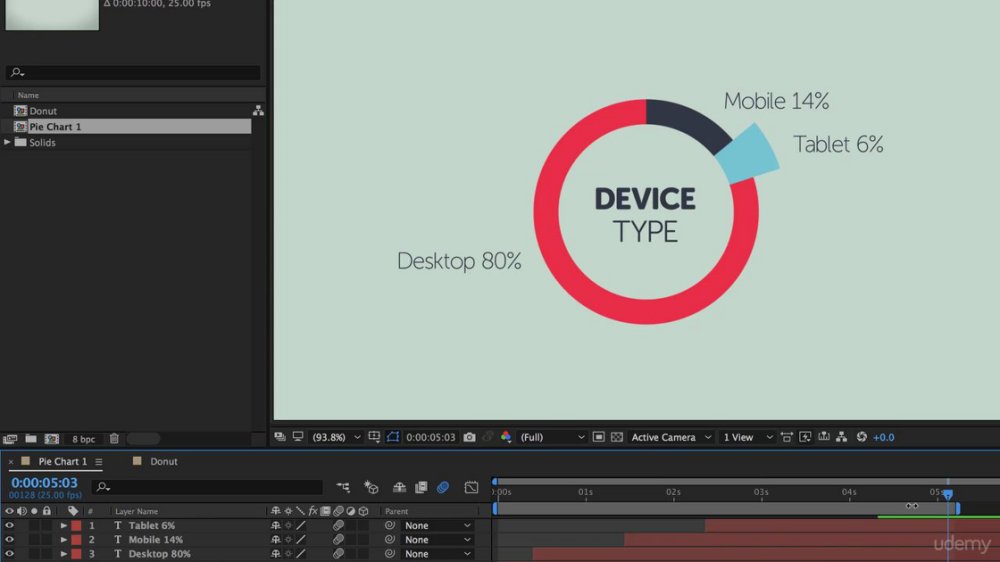Click the timeline layer search field
Screen dimensions: 1000x562
click(x=207, y=487)
